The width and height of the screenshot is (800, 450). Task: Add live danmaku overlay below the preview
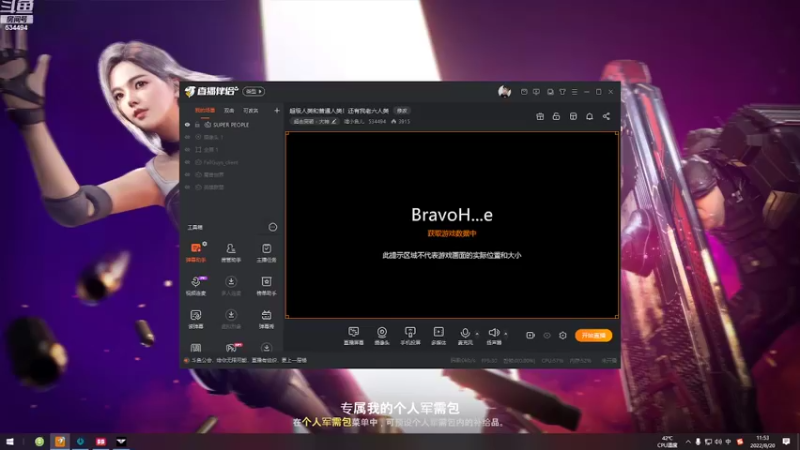[353, 336]
